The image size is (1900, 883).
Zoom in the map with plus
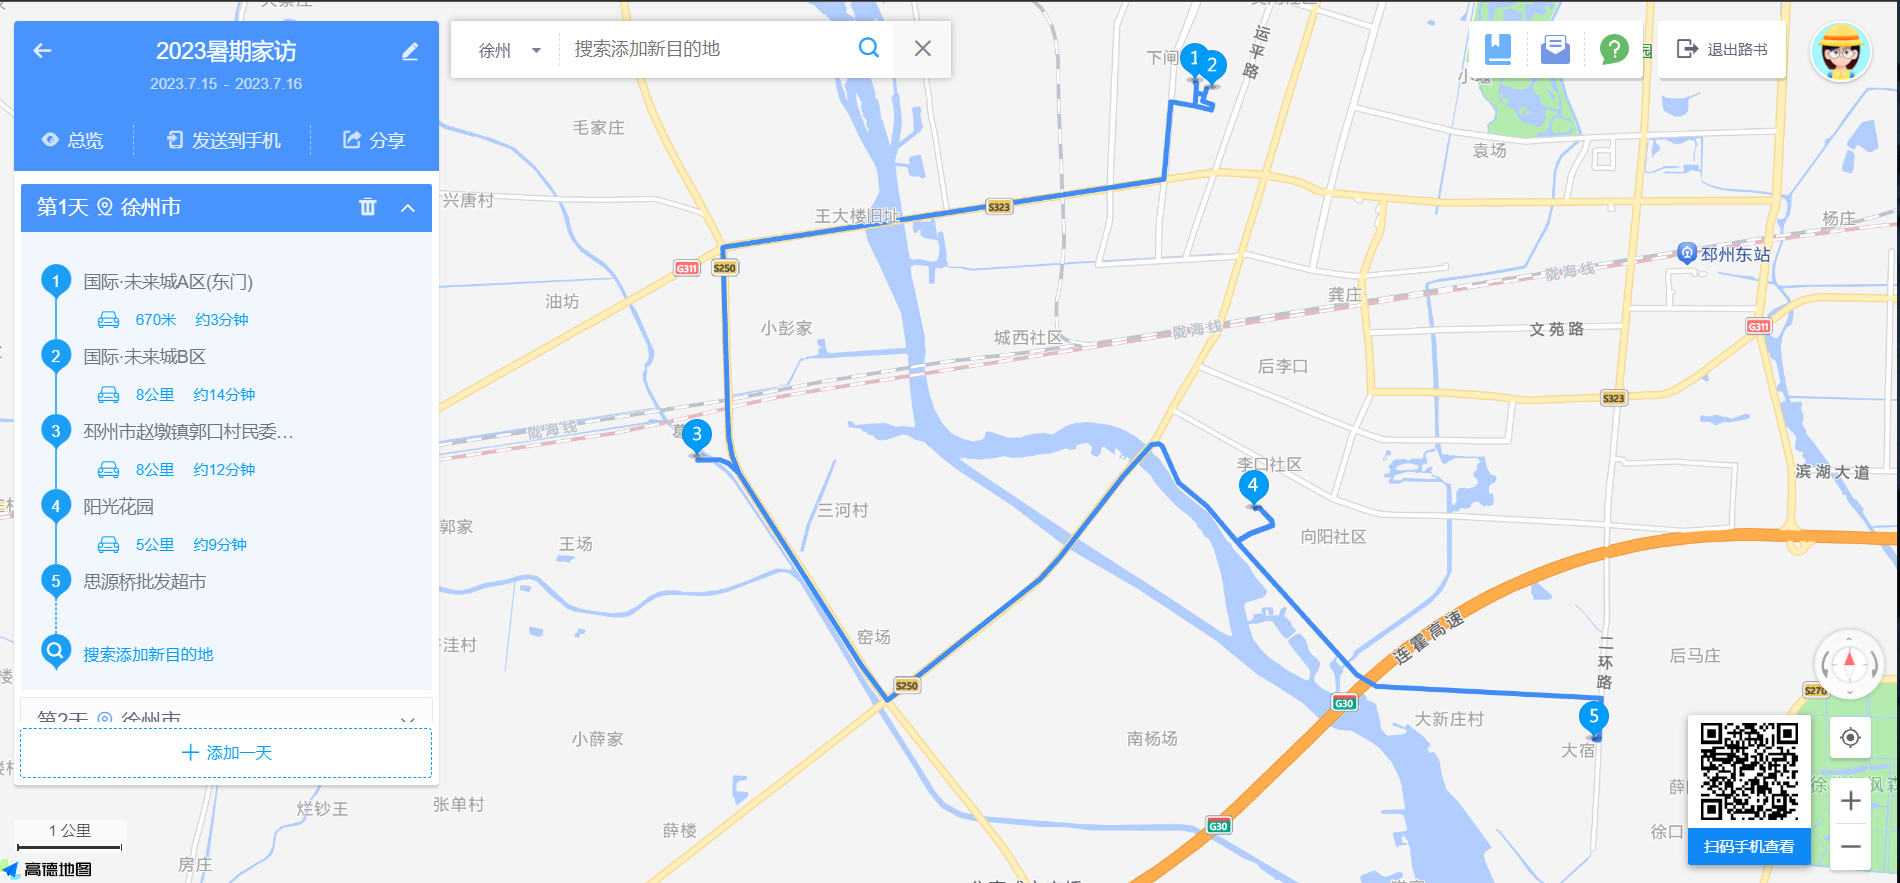1850,801
